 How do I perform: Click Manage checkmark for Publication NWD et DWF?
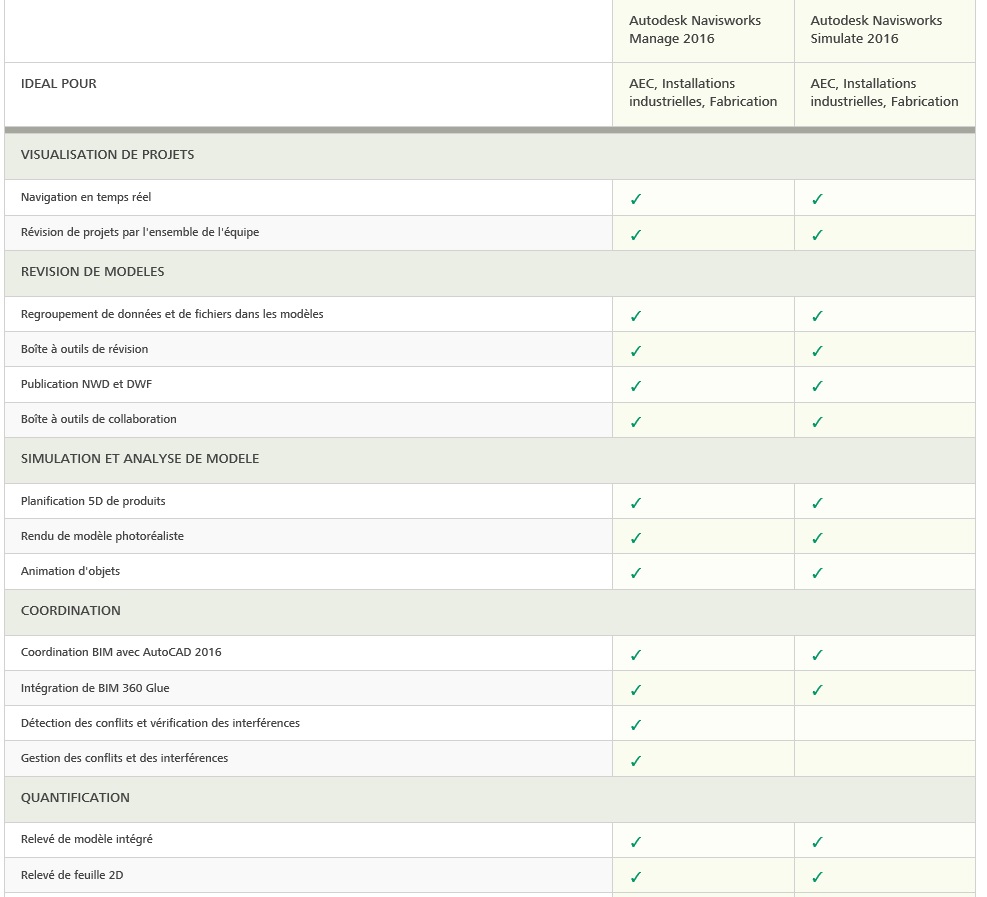click(x=636, y=386)
